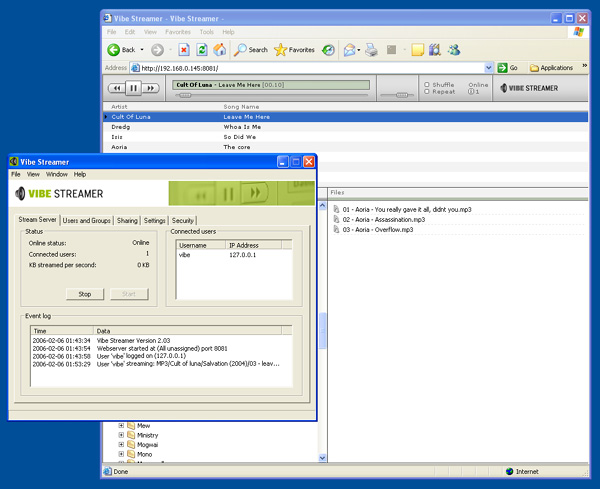Expand the Mogwai folder in tree

121,445
